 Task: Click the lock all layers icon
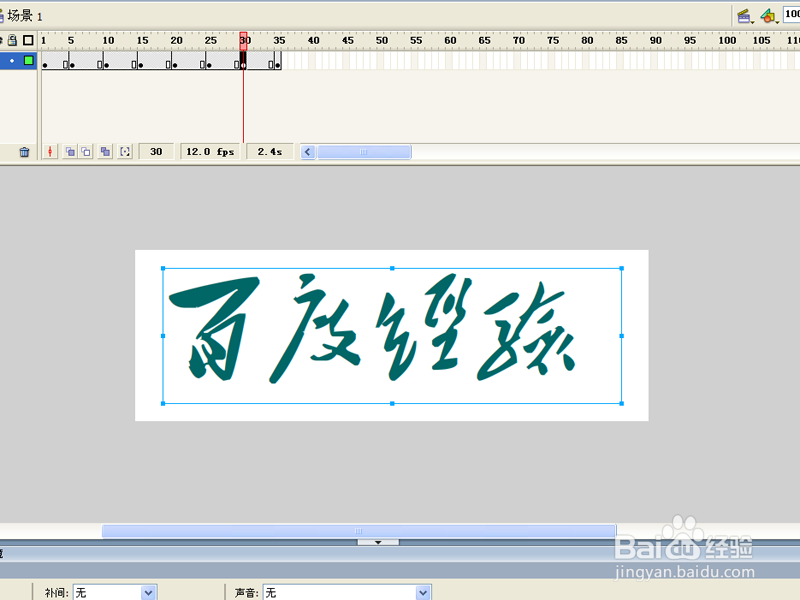[x=12, y=40]
